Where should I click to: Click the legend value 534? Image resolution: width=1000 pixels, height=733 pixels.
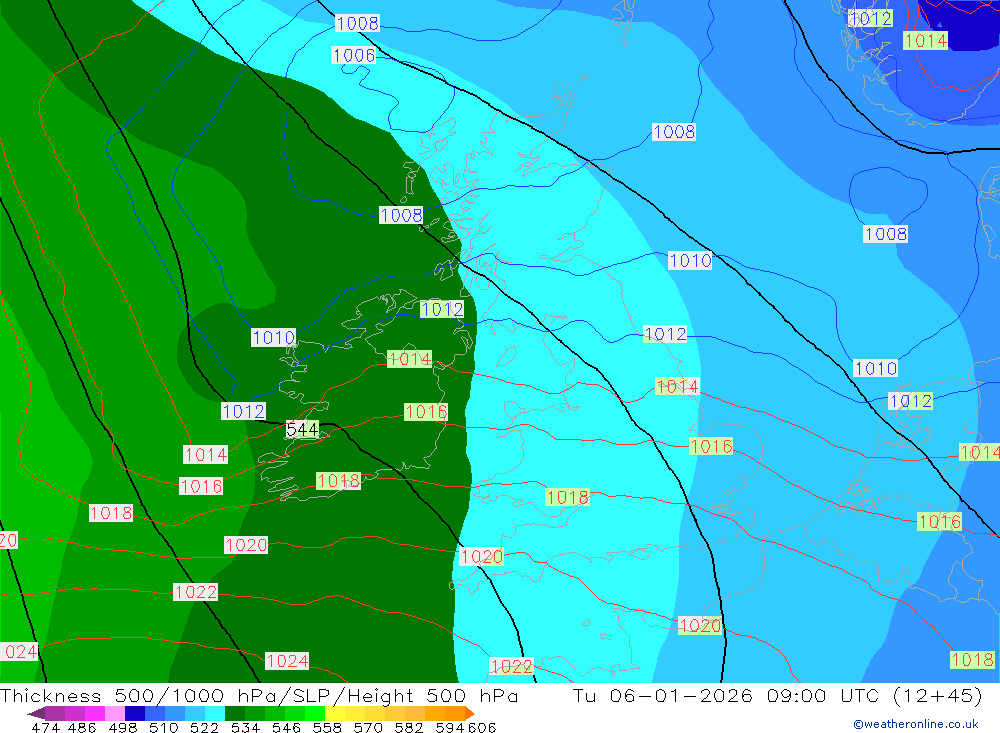245,727
